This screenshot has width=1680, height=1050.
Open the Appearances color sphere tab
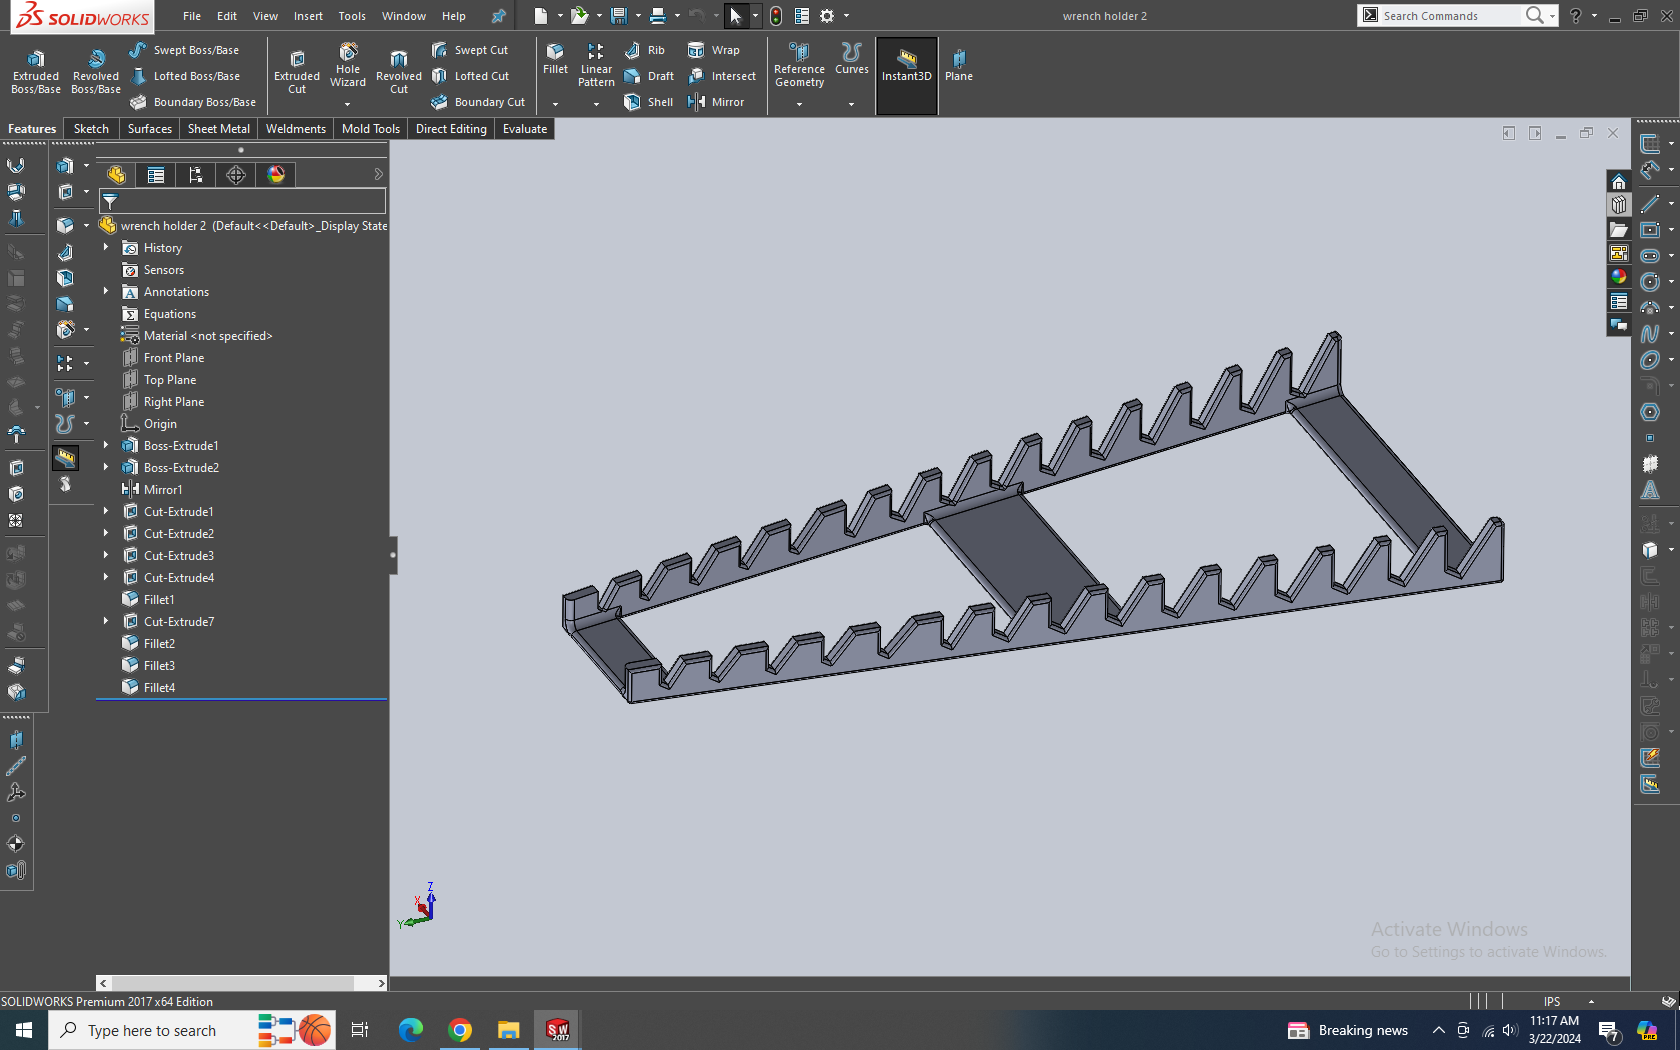(275, 174)
